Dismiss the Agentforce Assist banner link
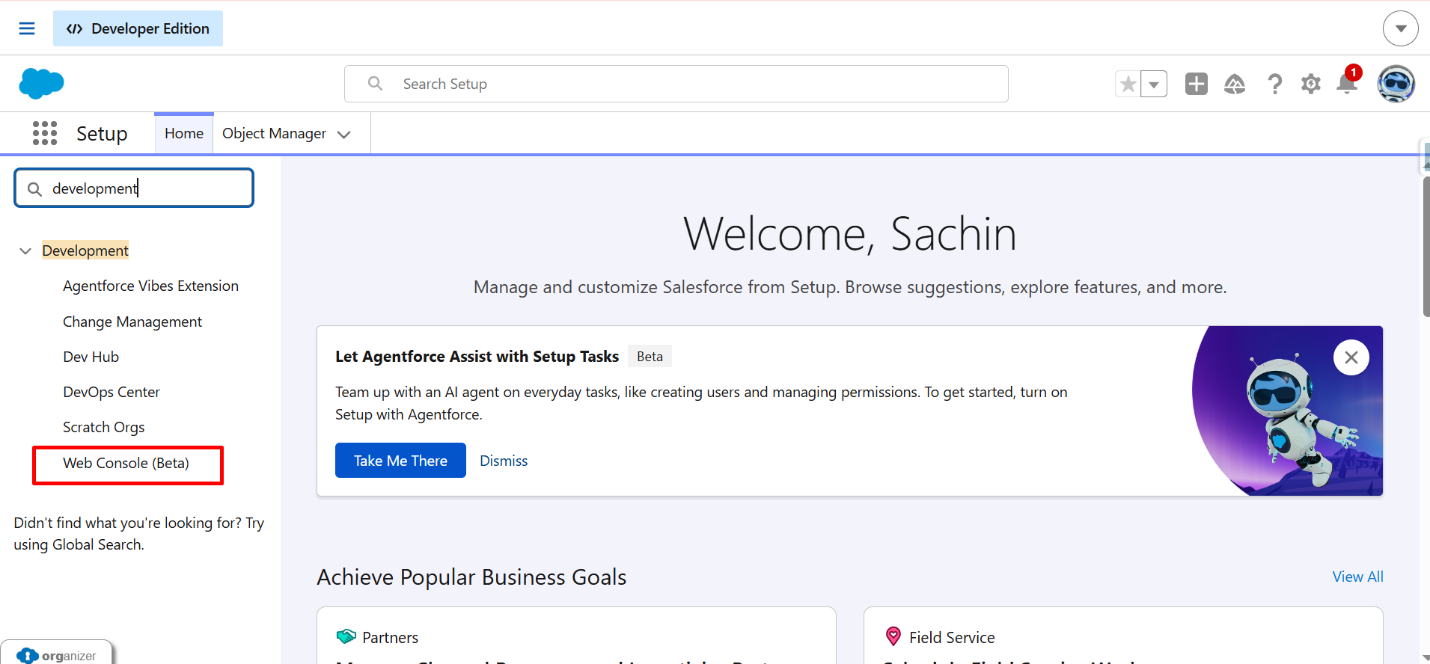This screenshot has height=664, width=1430. click(504, 461)
